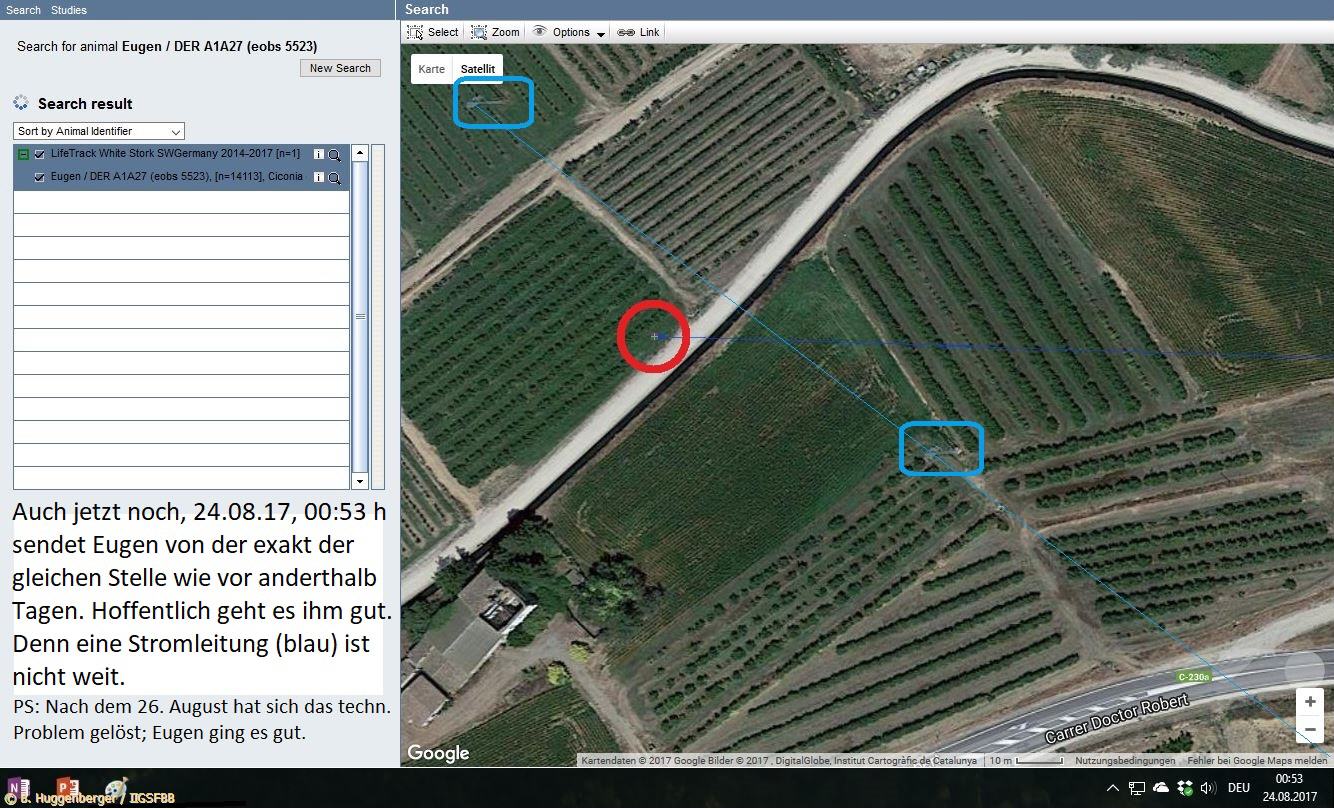Uncheck the Eugen / DER A1A27 checkbox
This screenshot has width=1334, height=809.
pos(40,178)
